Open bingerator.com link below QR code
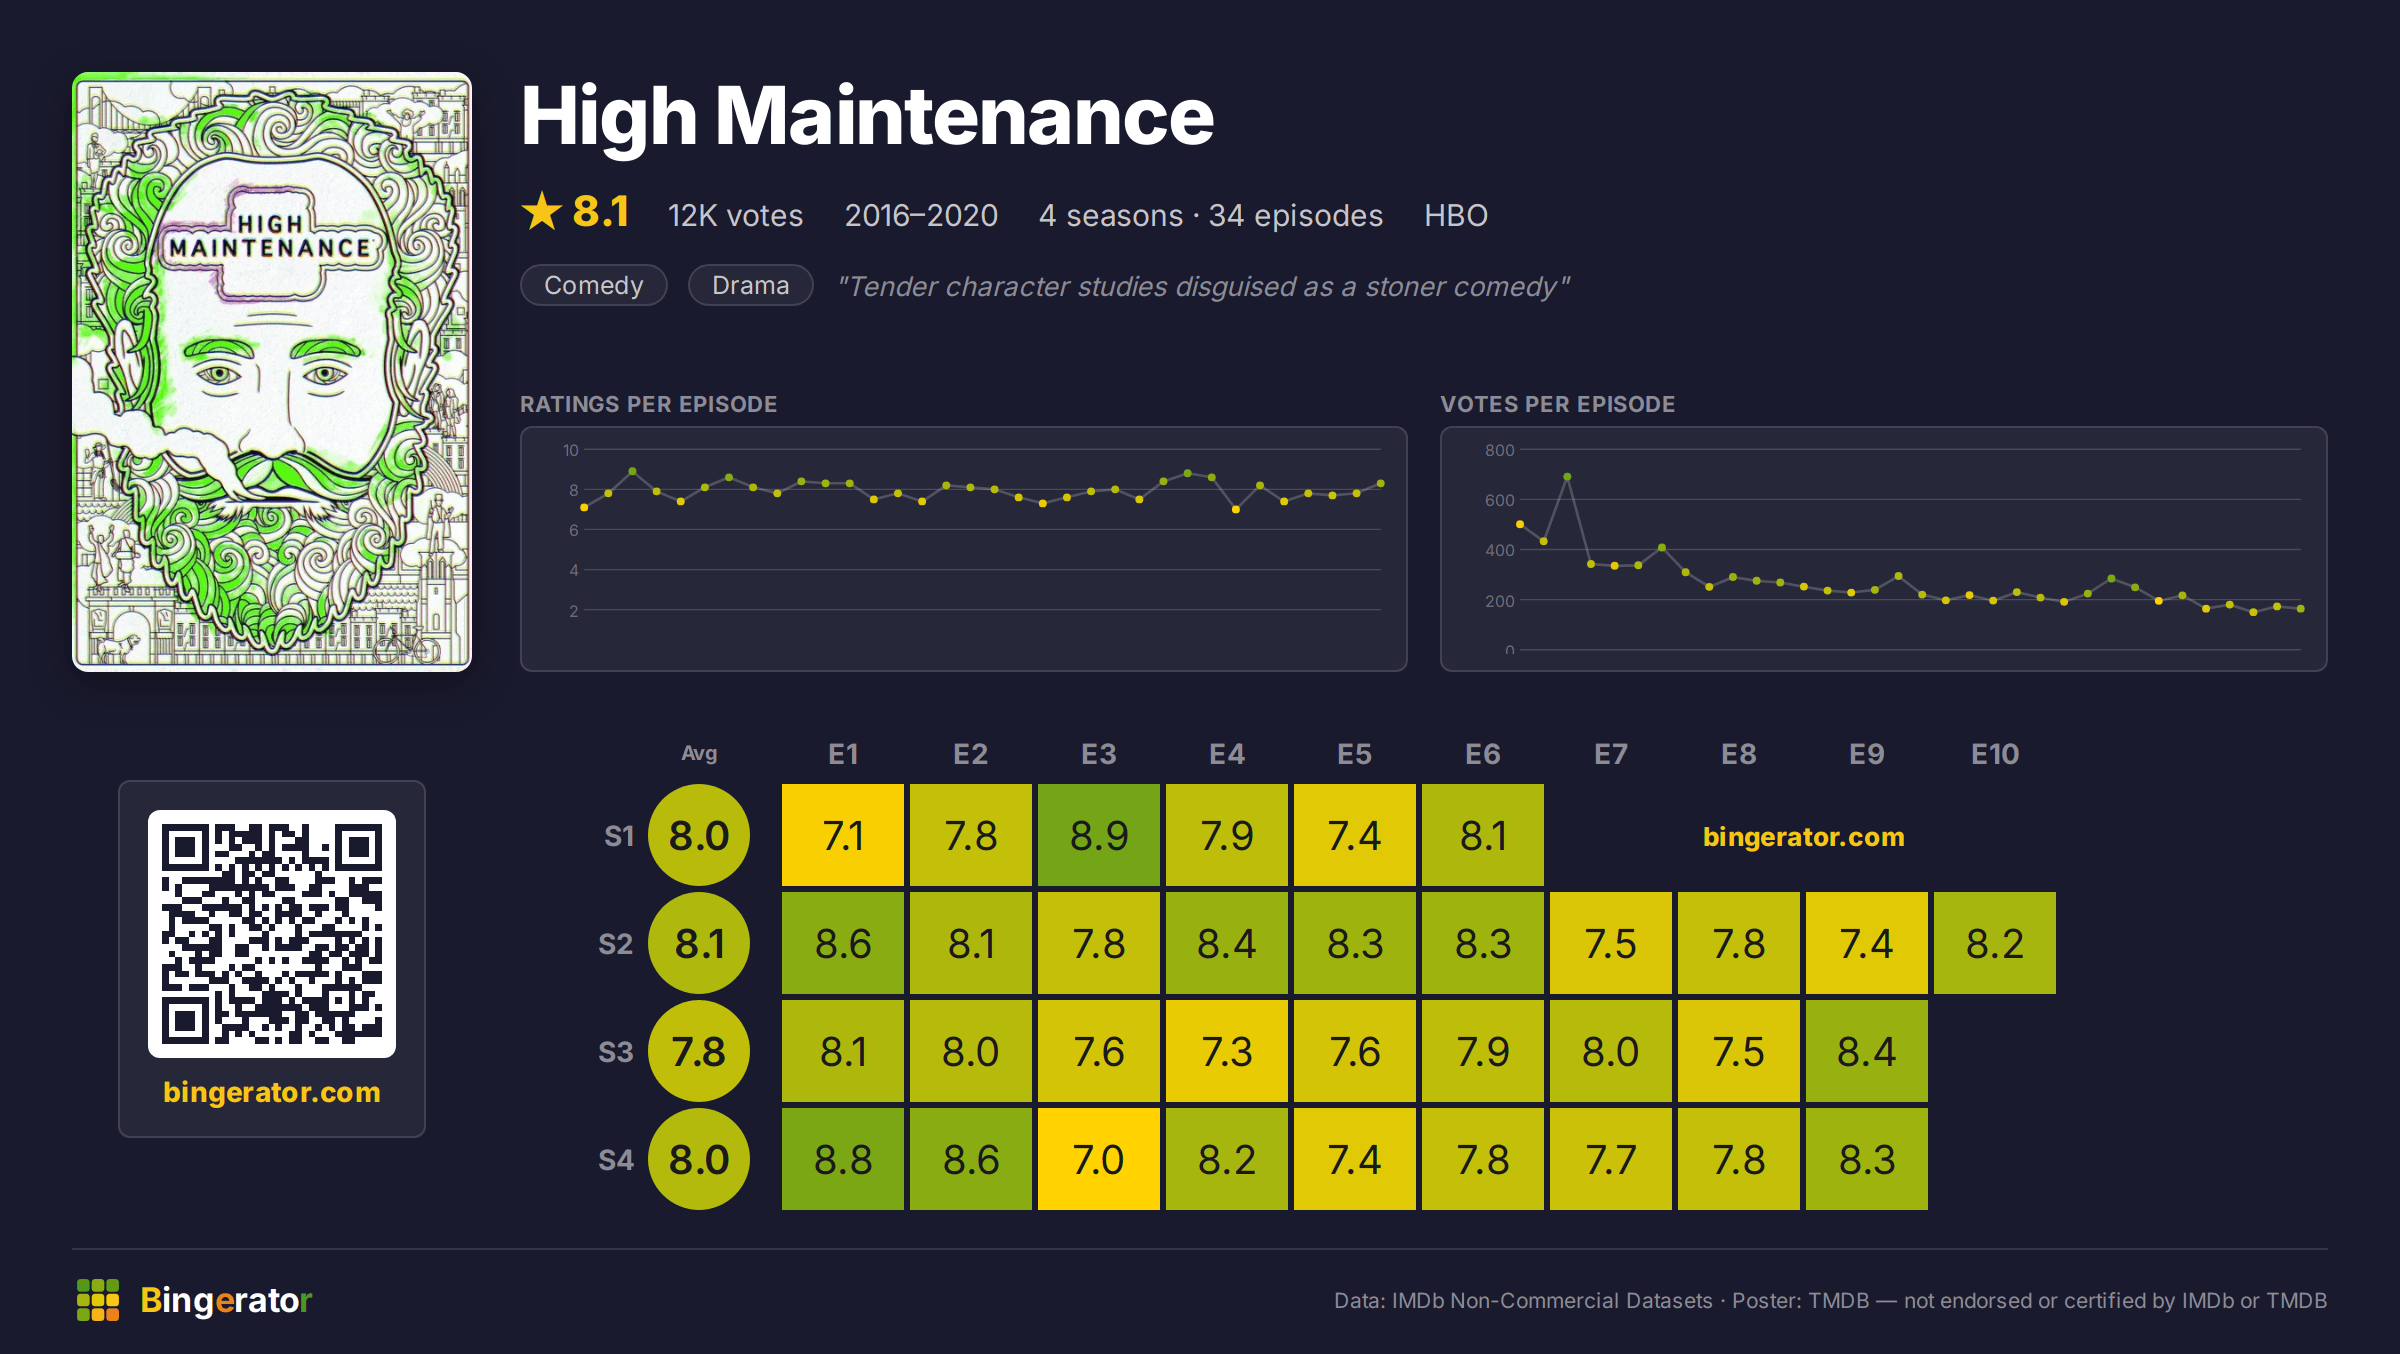 click(272, 1092)
